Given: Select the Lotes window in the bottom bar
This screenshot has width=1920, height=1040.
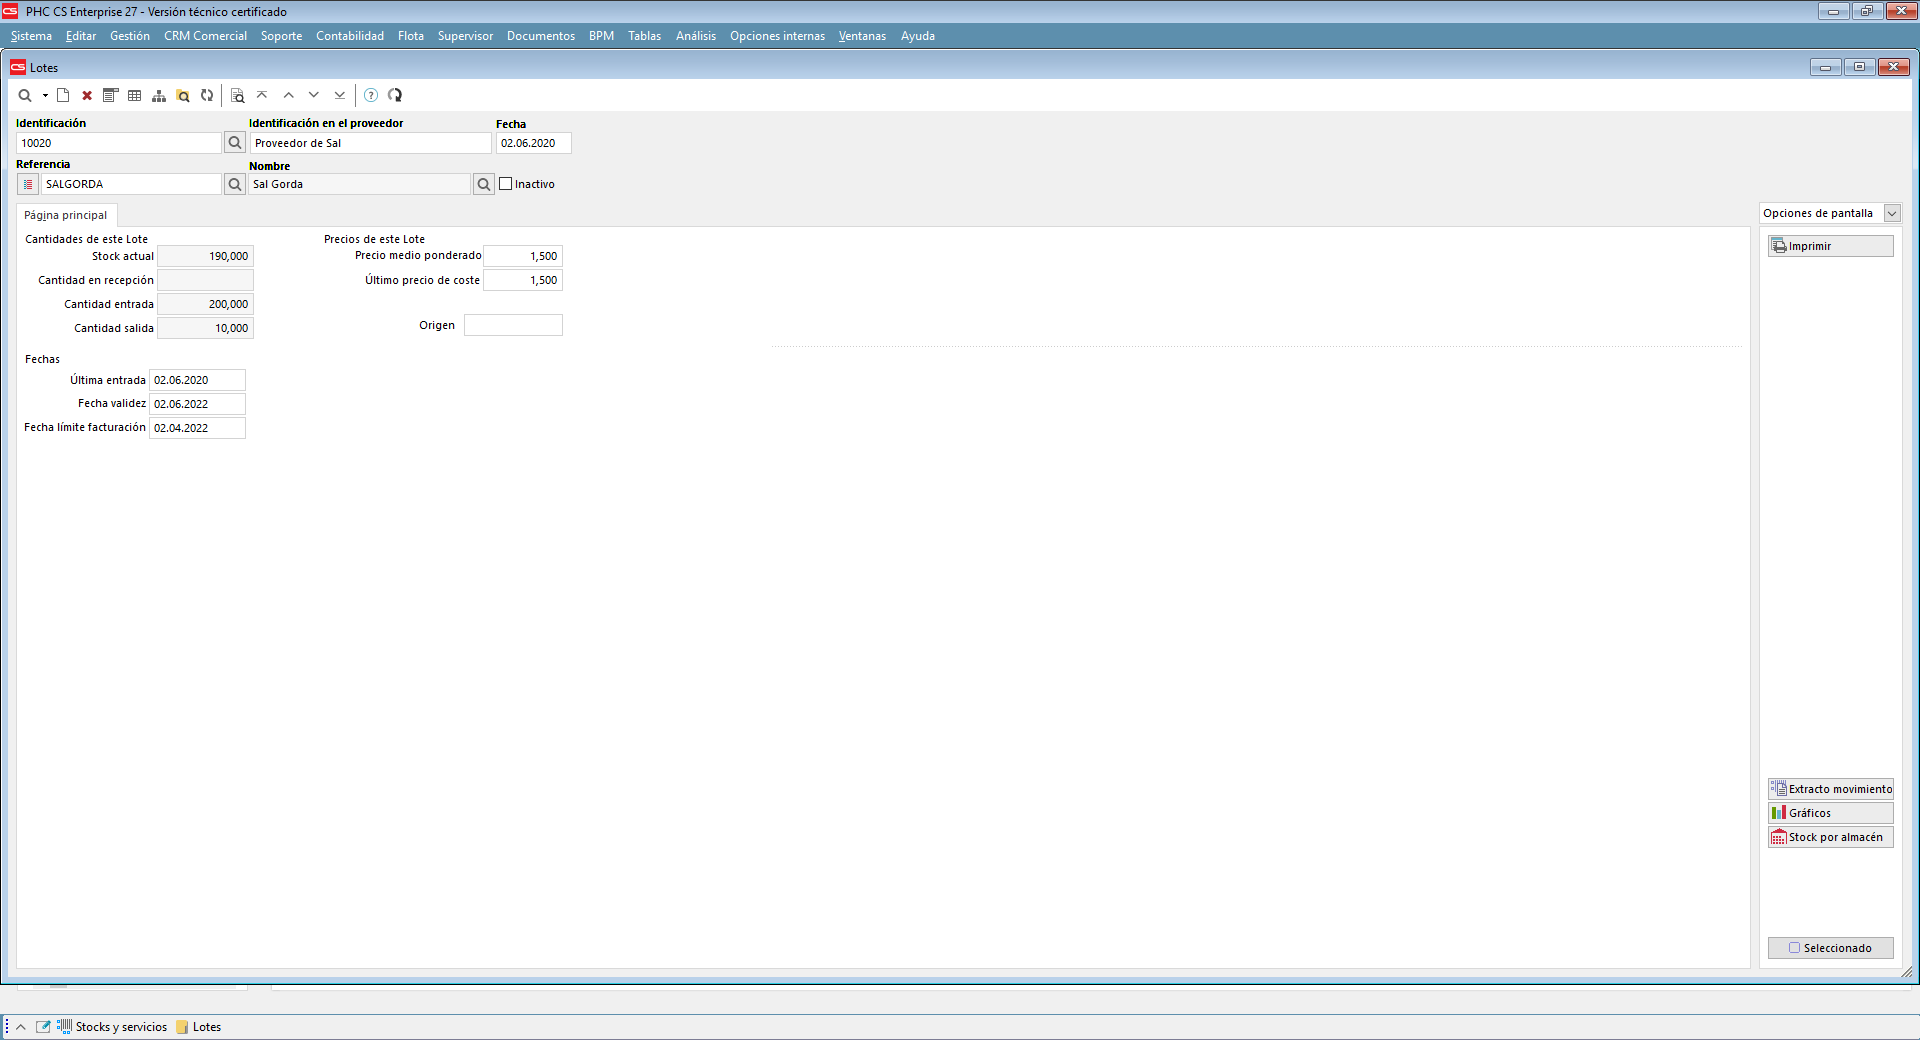Looking at the screenshot, I should 199,1027.
